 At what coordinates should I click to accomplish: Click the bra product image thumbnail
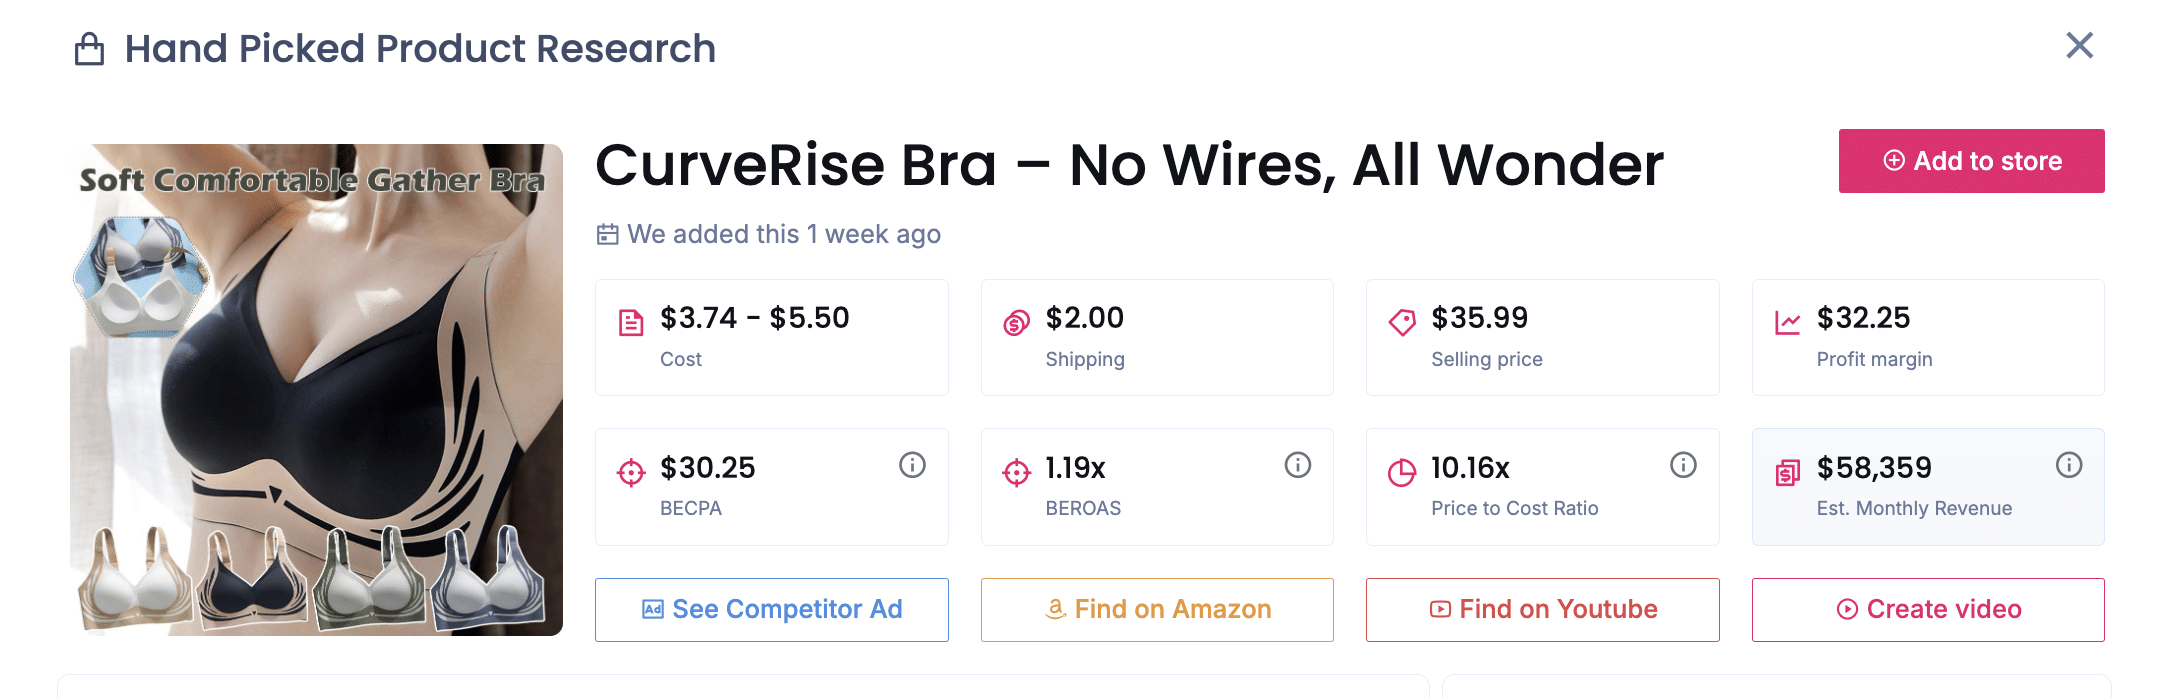pyautogui.click(x=316, y=390)
